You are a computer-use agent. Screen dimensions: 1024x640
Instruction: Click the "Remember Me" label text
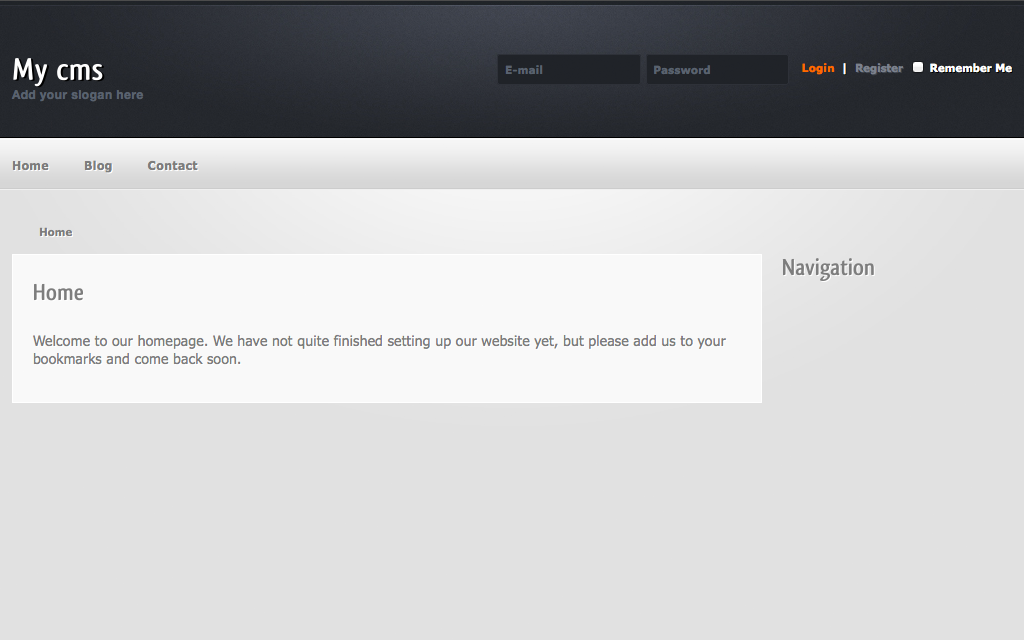[x=970, y=68]
